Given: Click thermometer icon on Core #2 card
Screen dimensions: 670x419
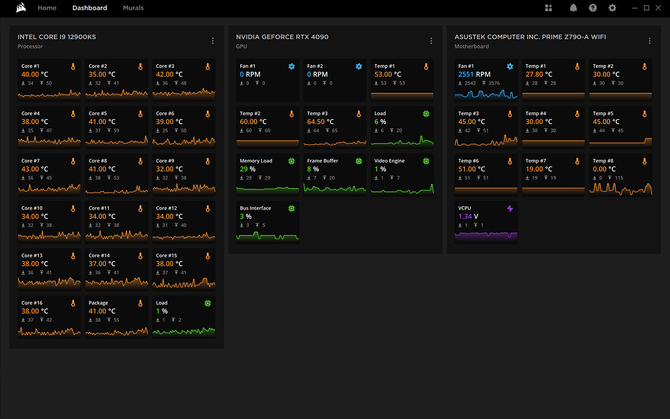Looking at the screenshot, I should click(x=140, y=67).
